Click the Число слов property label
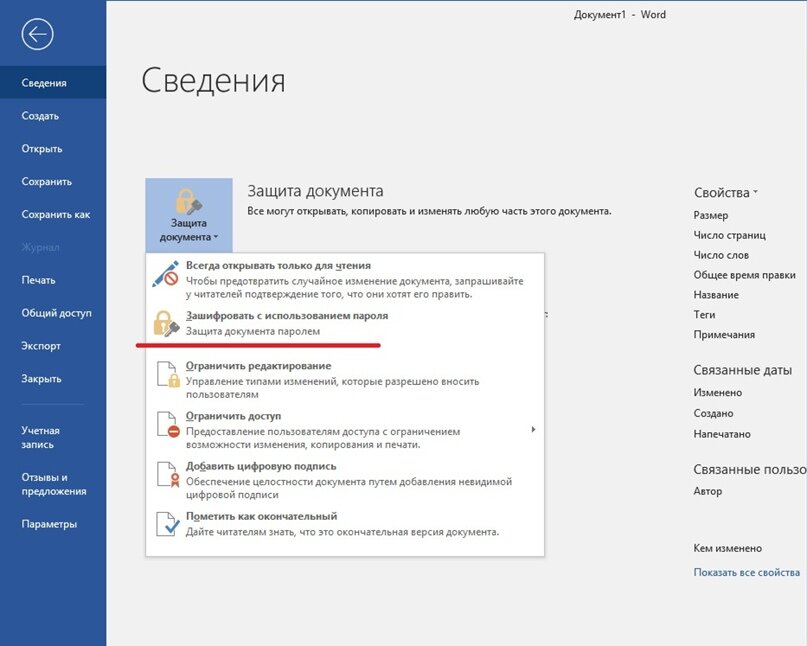 [721, 255]
